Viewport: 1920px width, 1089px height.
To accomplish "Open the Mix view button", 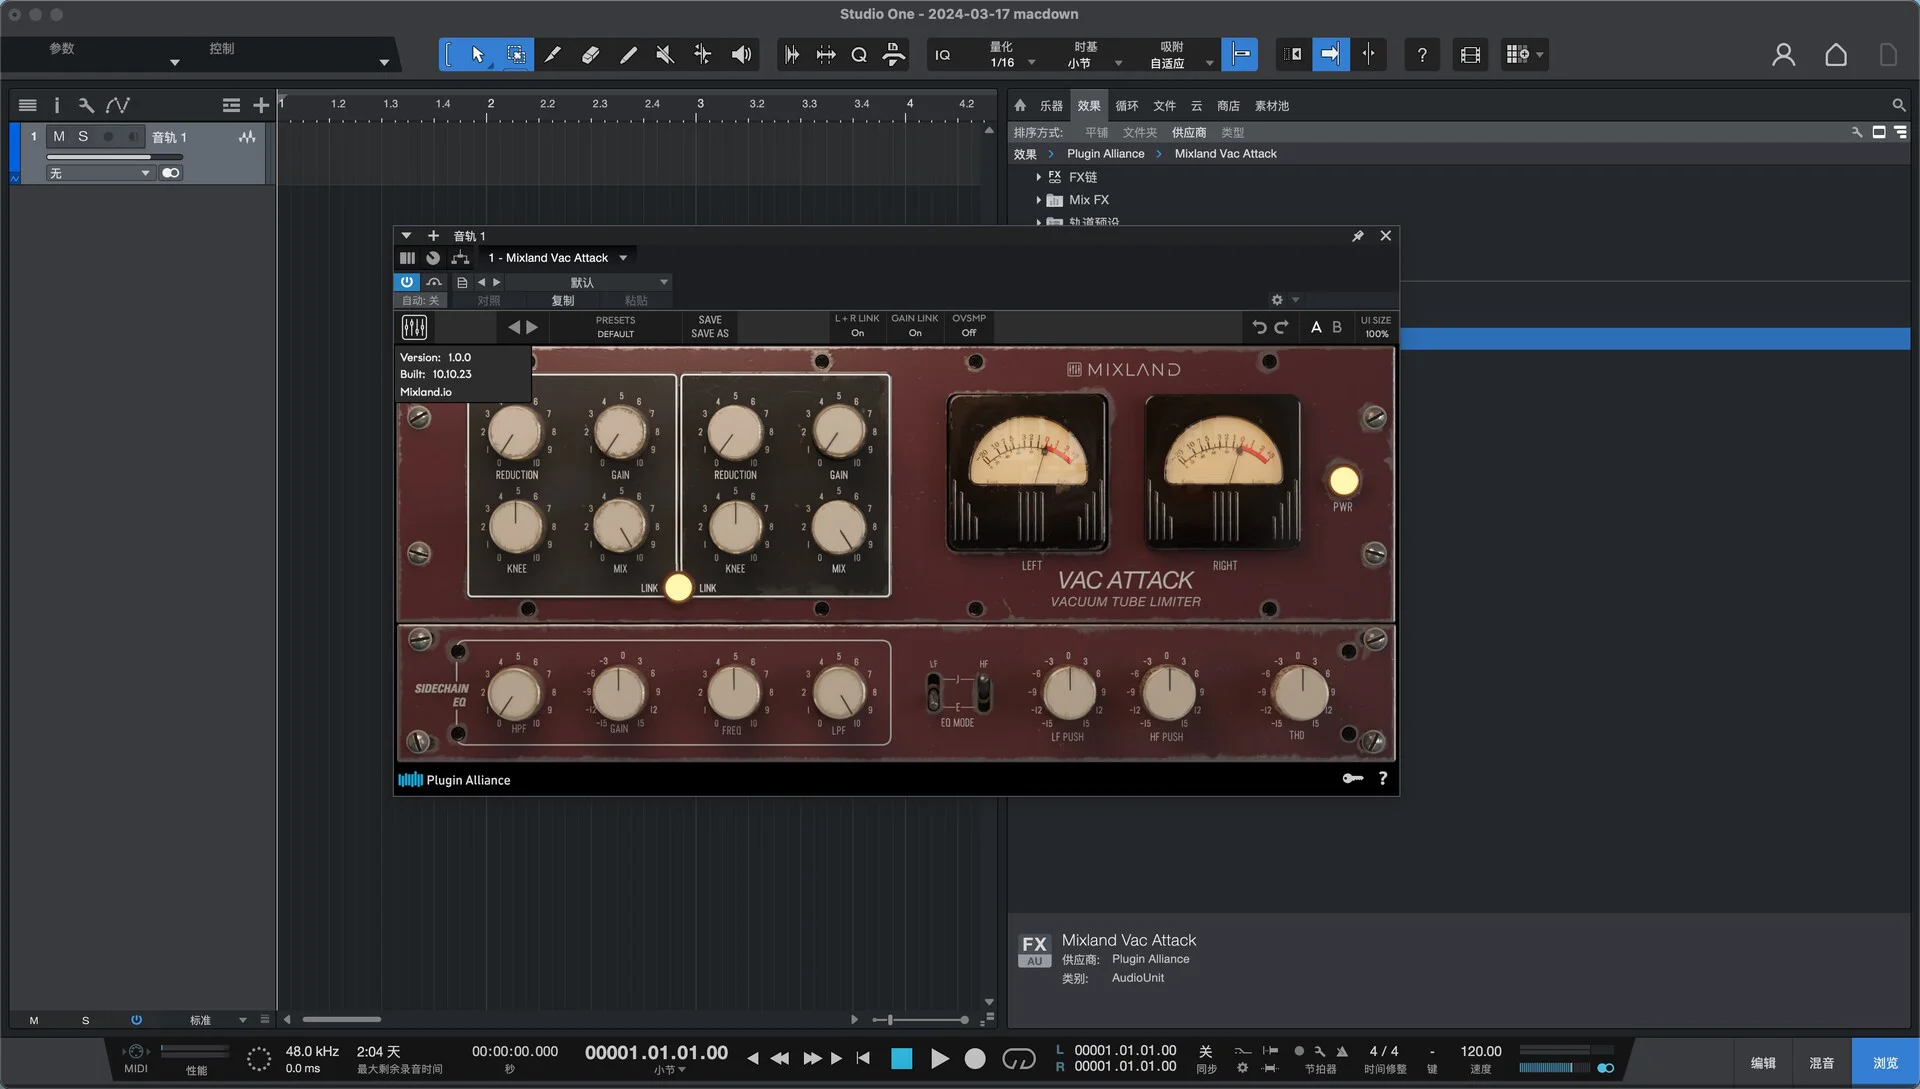I will point(1822,1062).
